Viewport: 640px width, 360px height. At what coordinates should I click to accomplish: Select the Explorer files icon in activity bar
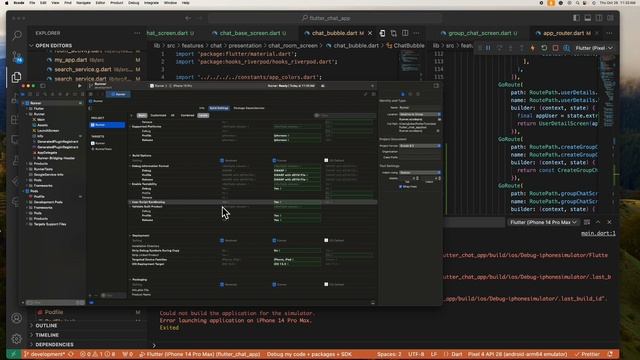tap(16, 77)
